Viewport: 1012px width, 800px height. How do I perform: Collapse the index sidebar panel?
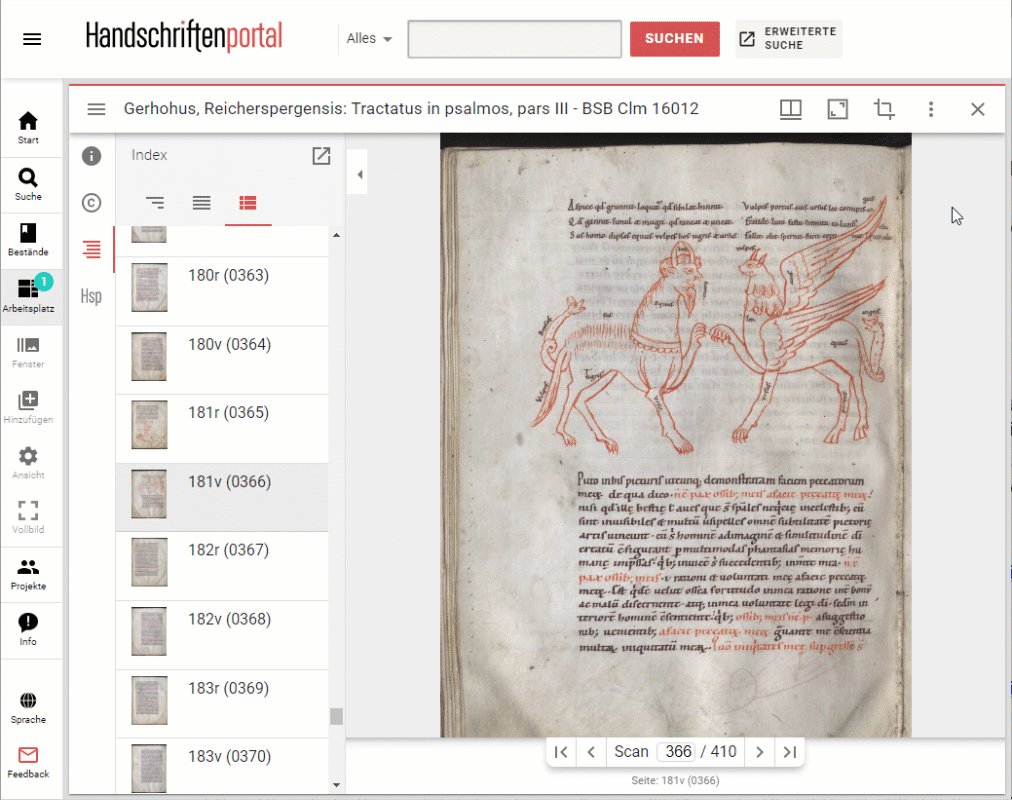click(358, 172)
